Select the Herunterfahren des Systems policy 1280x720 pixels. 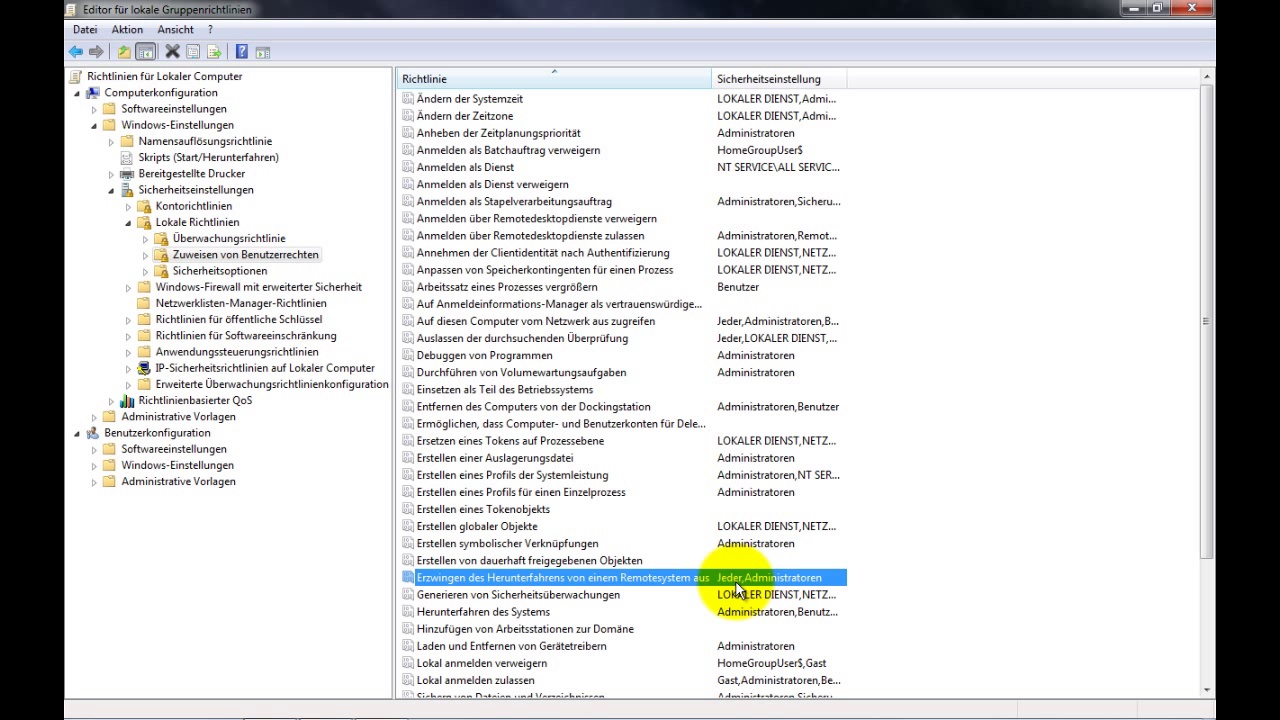coord(483,612)
